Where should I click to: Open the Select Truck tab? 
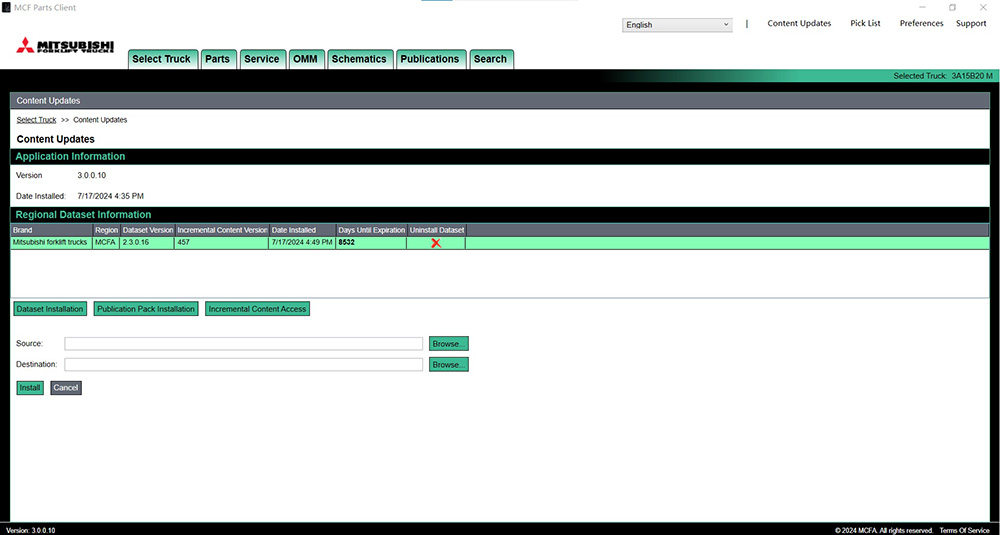coord(163,59)
